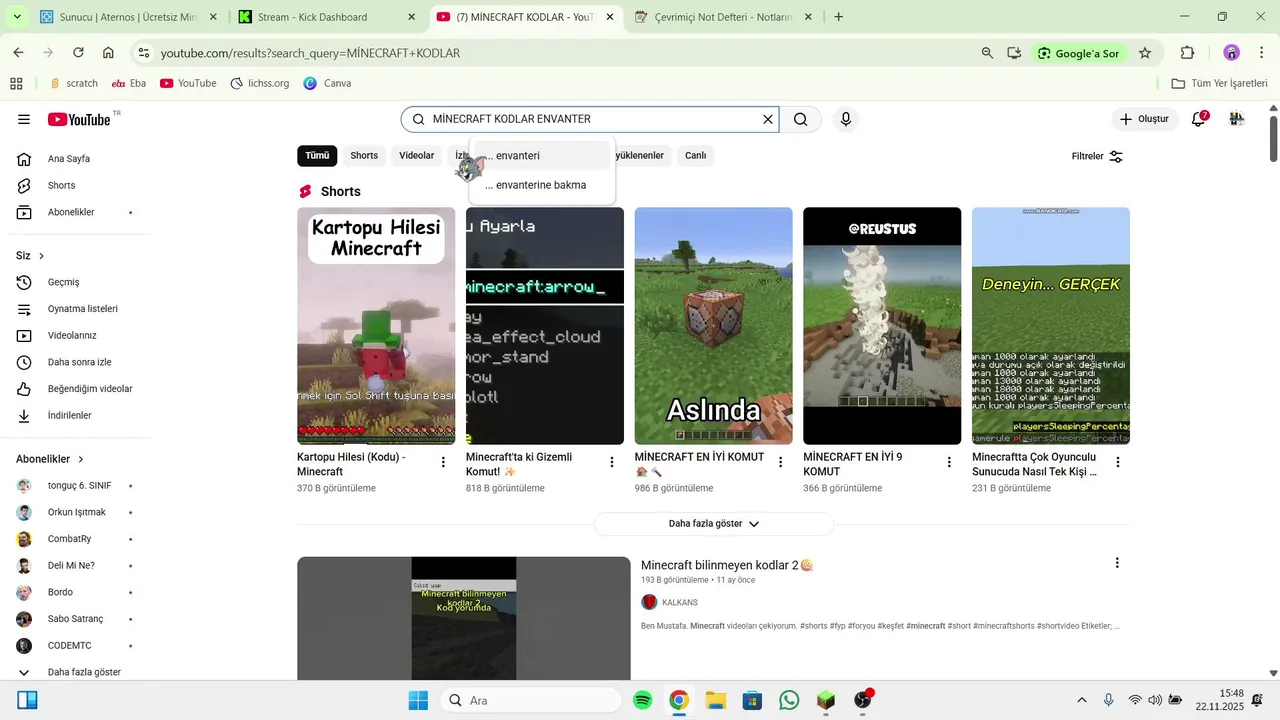
Task: Choose the '... envanteri' search suggestion
Action: pyautogui.click(x=542, y=156)
